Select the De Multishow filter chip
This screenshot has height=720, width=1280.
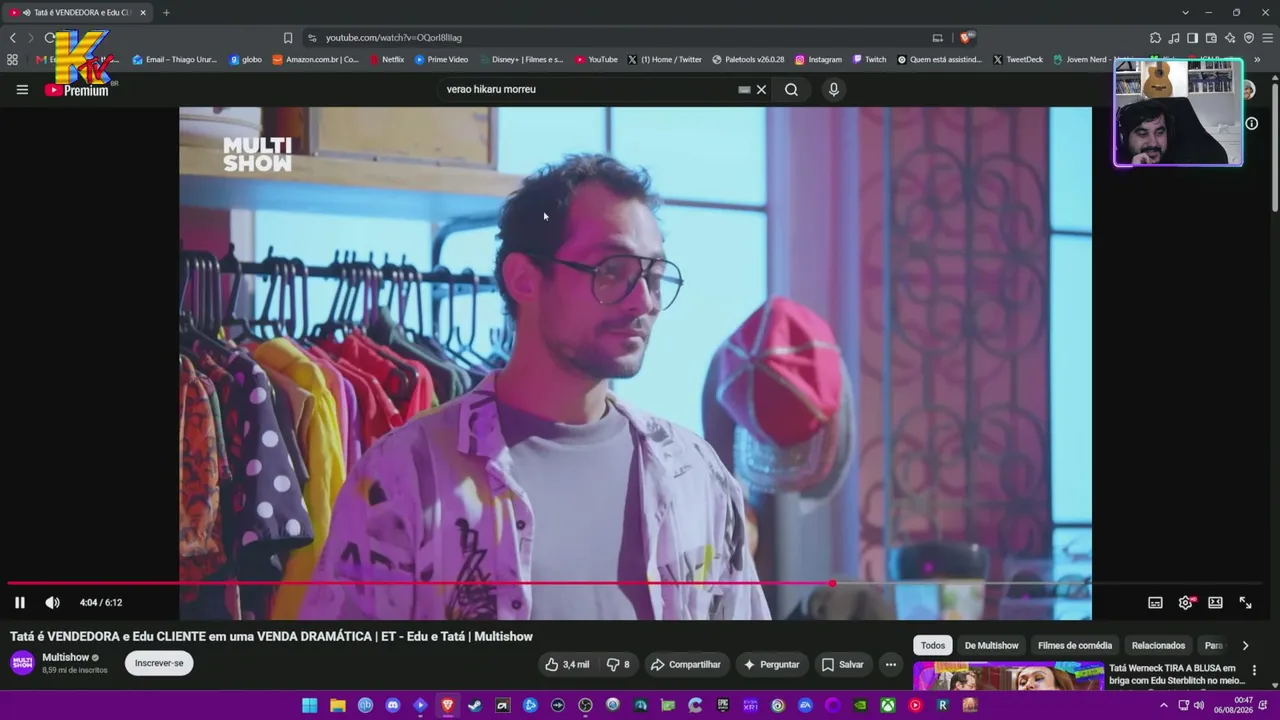pos(991,645)
